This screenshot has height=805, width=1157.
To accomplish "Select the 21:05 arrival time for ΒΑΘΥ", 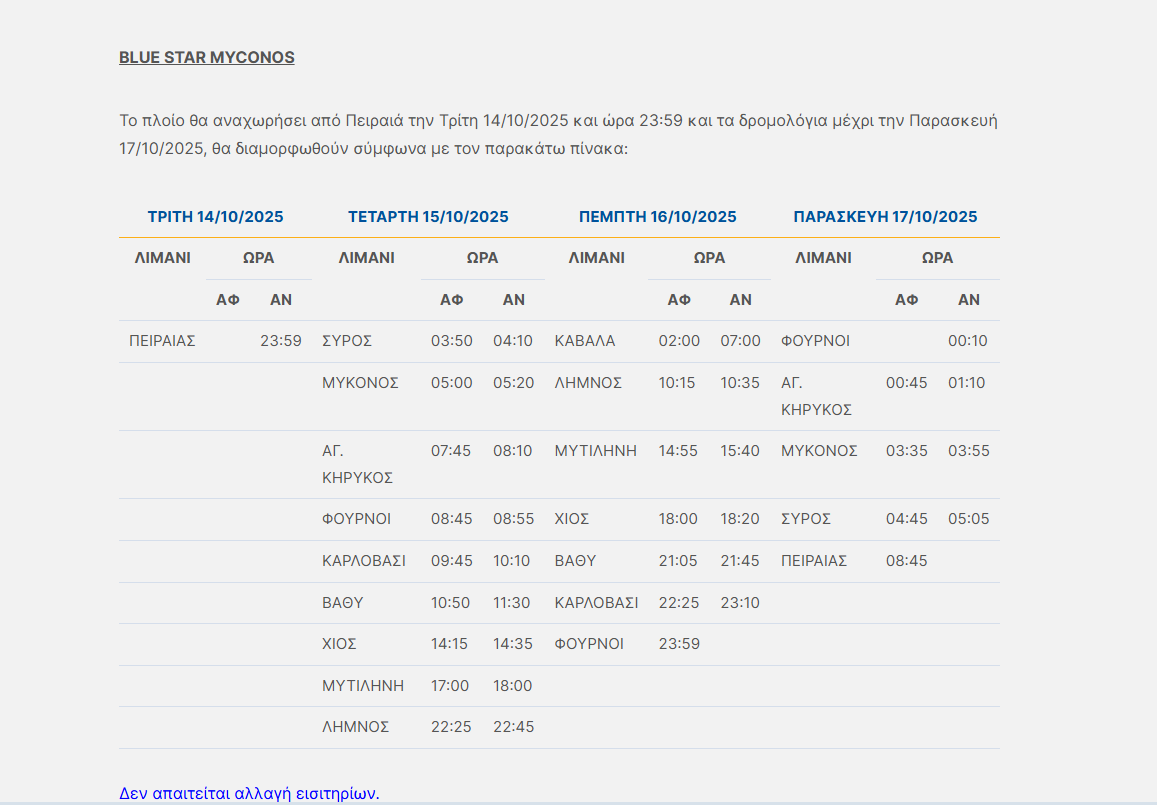I will [678, 561].
